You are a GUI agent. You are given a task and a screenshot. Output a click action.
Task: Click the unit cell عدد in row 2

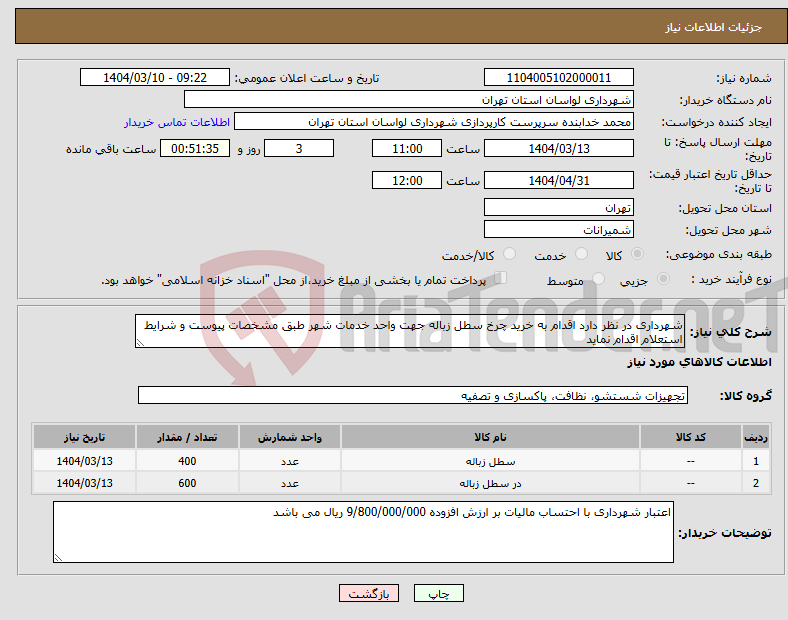click(290, 483)
